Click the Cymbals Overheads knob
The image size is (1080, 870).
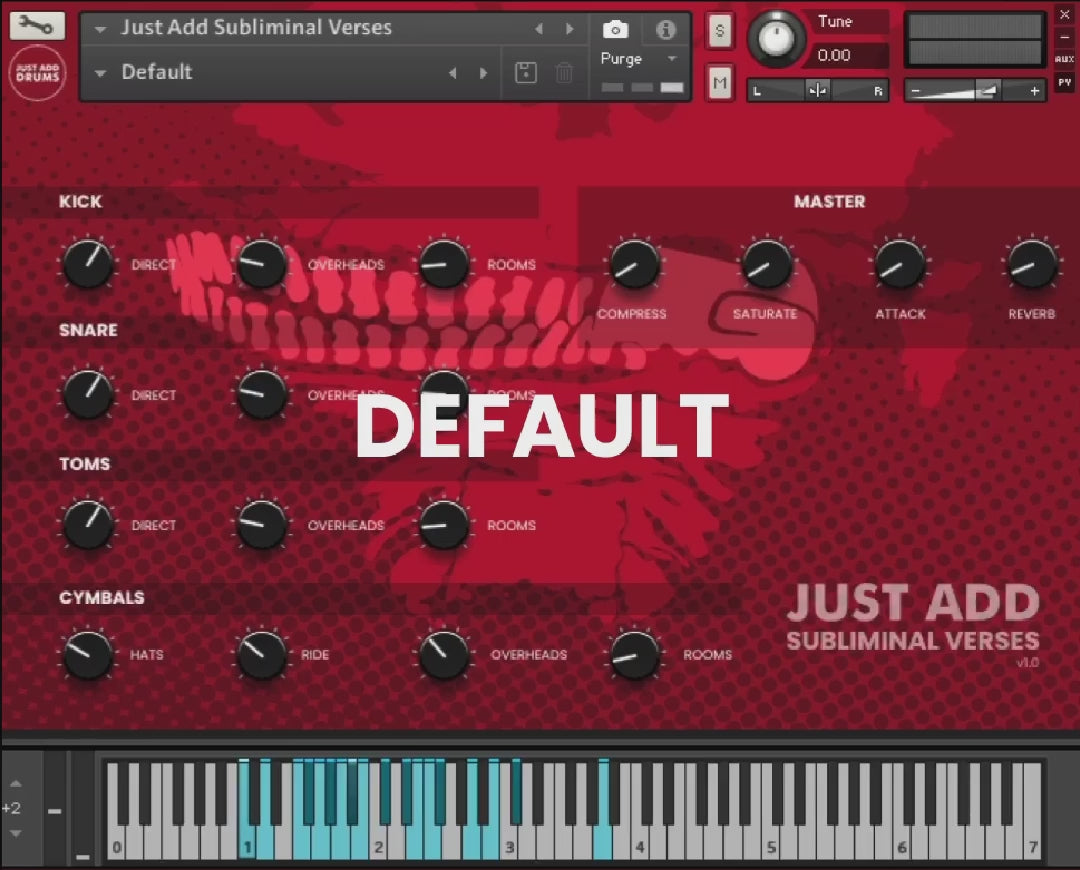444,654
